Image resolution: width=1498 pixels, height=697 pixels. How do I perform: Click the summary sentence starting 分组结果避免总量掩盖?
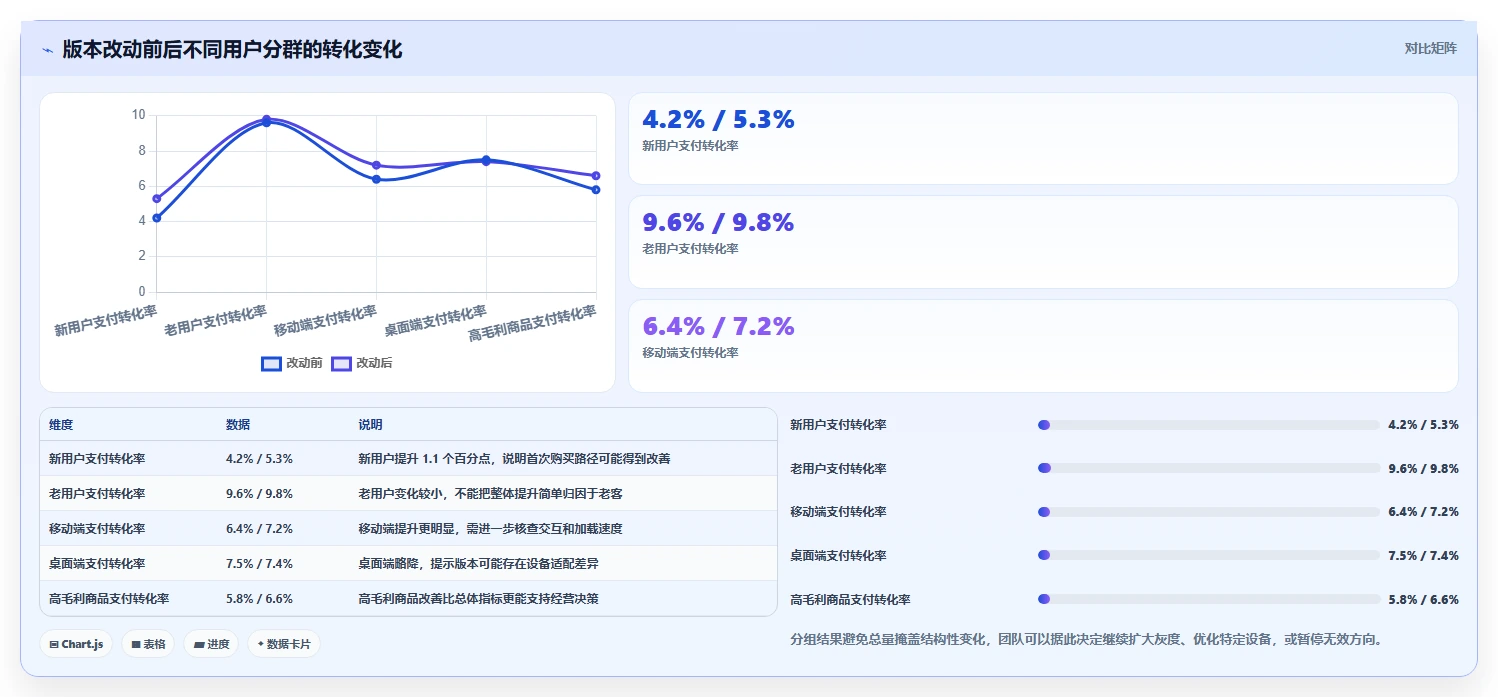pos(1086,639)
